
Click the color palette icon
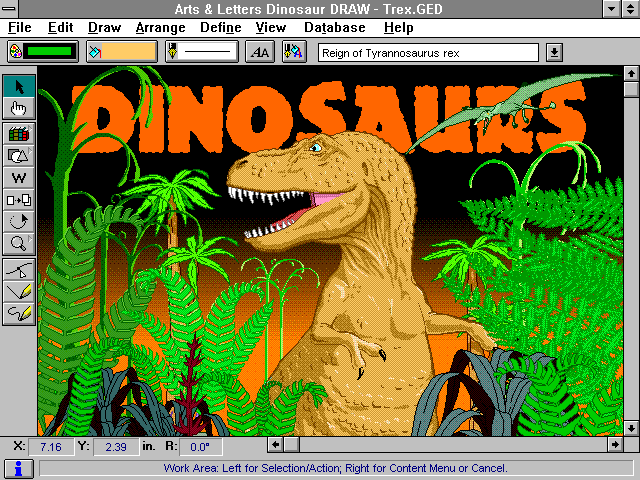[x=16, y=52]
